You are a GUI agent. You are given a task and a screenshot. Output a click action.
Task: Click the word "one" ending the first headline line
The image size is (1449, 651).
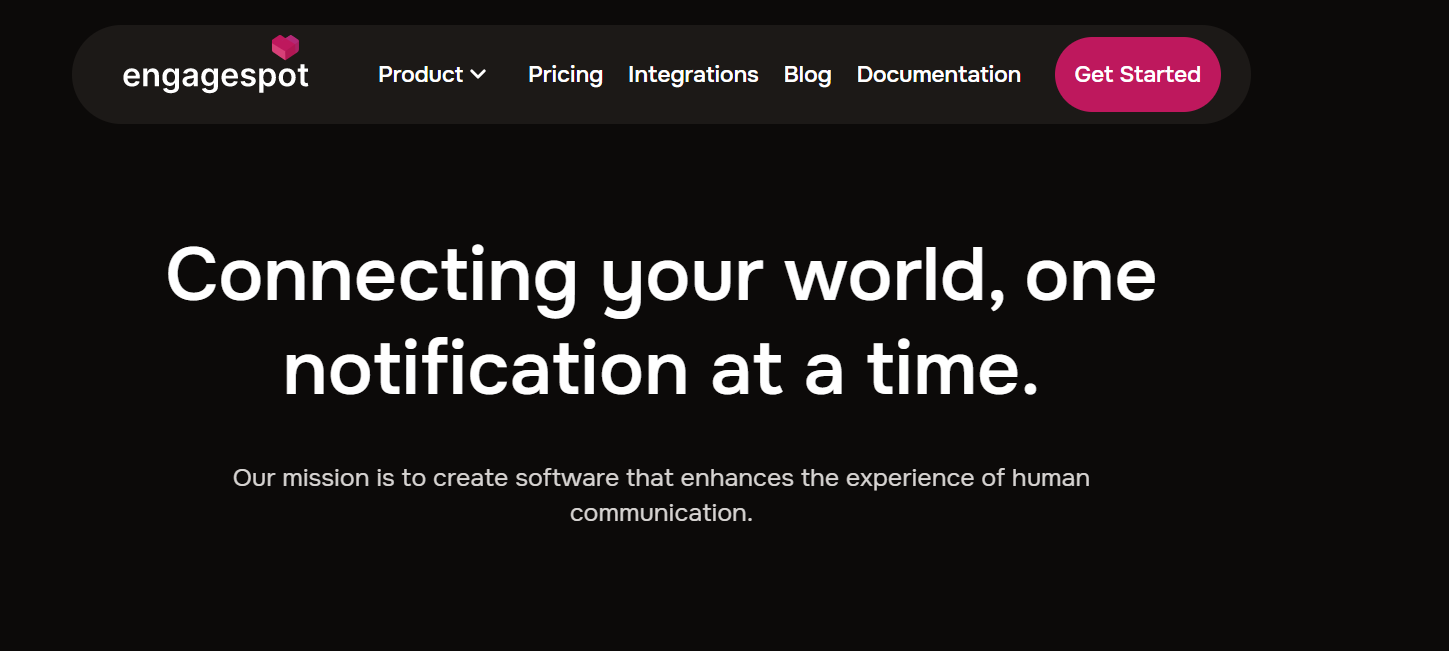(x=1090, y=274)
